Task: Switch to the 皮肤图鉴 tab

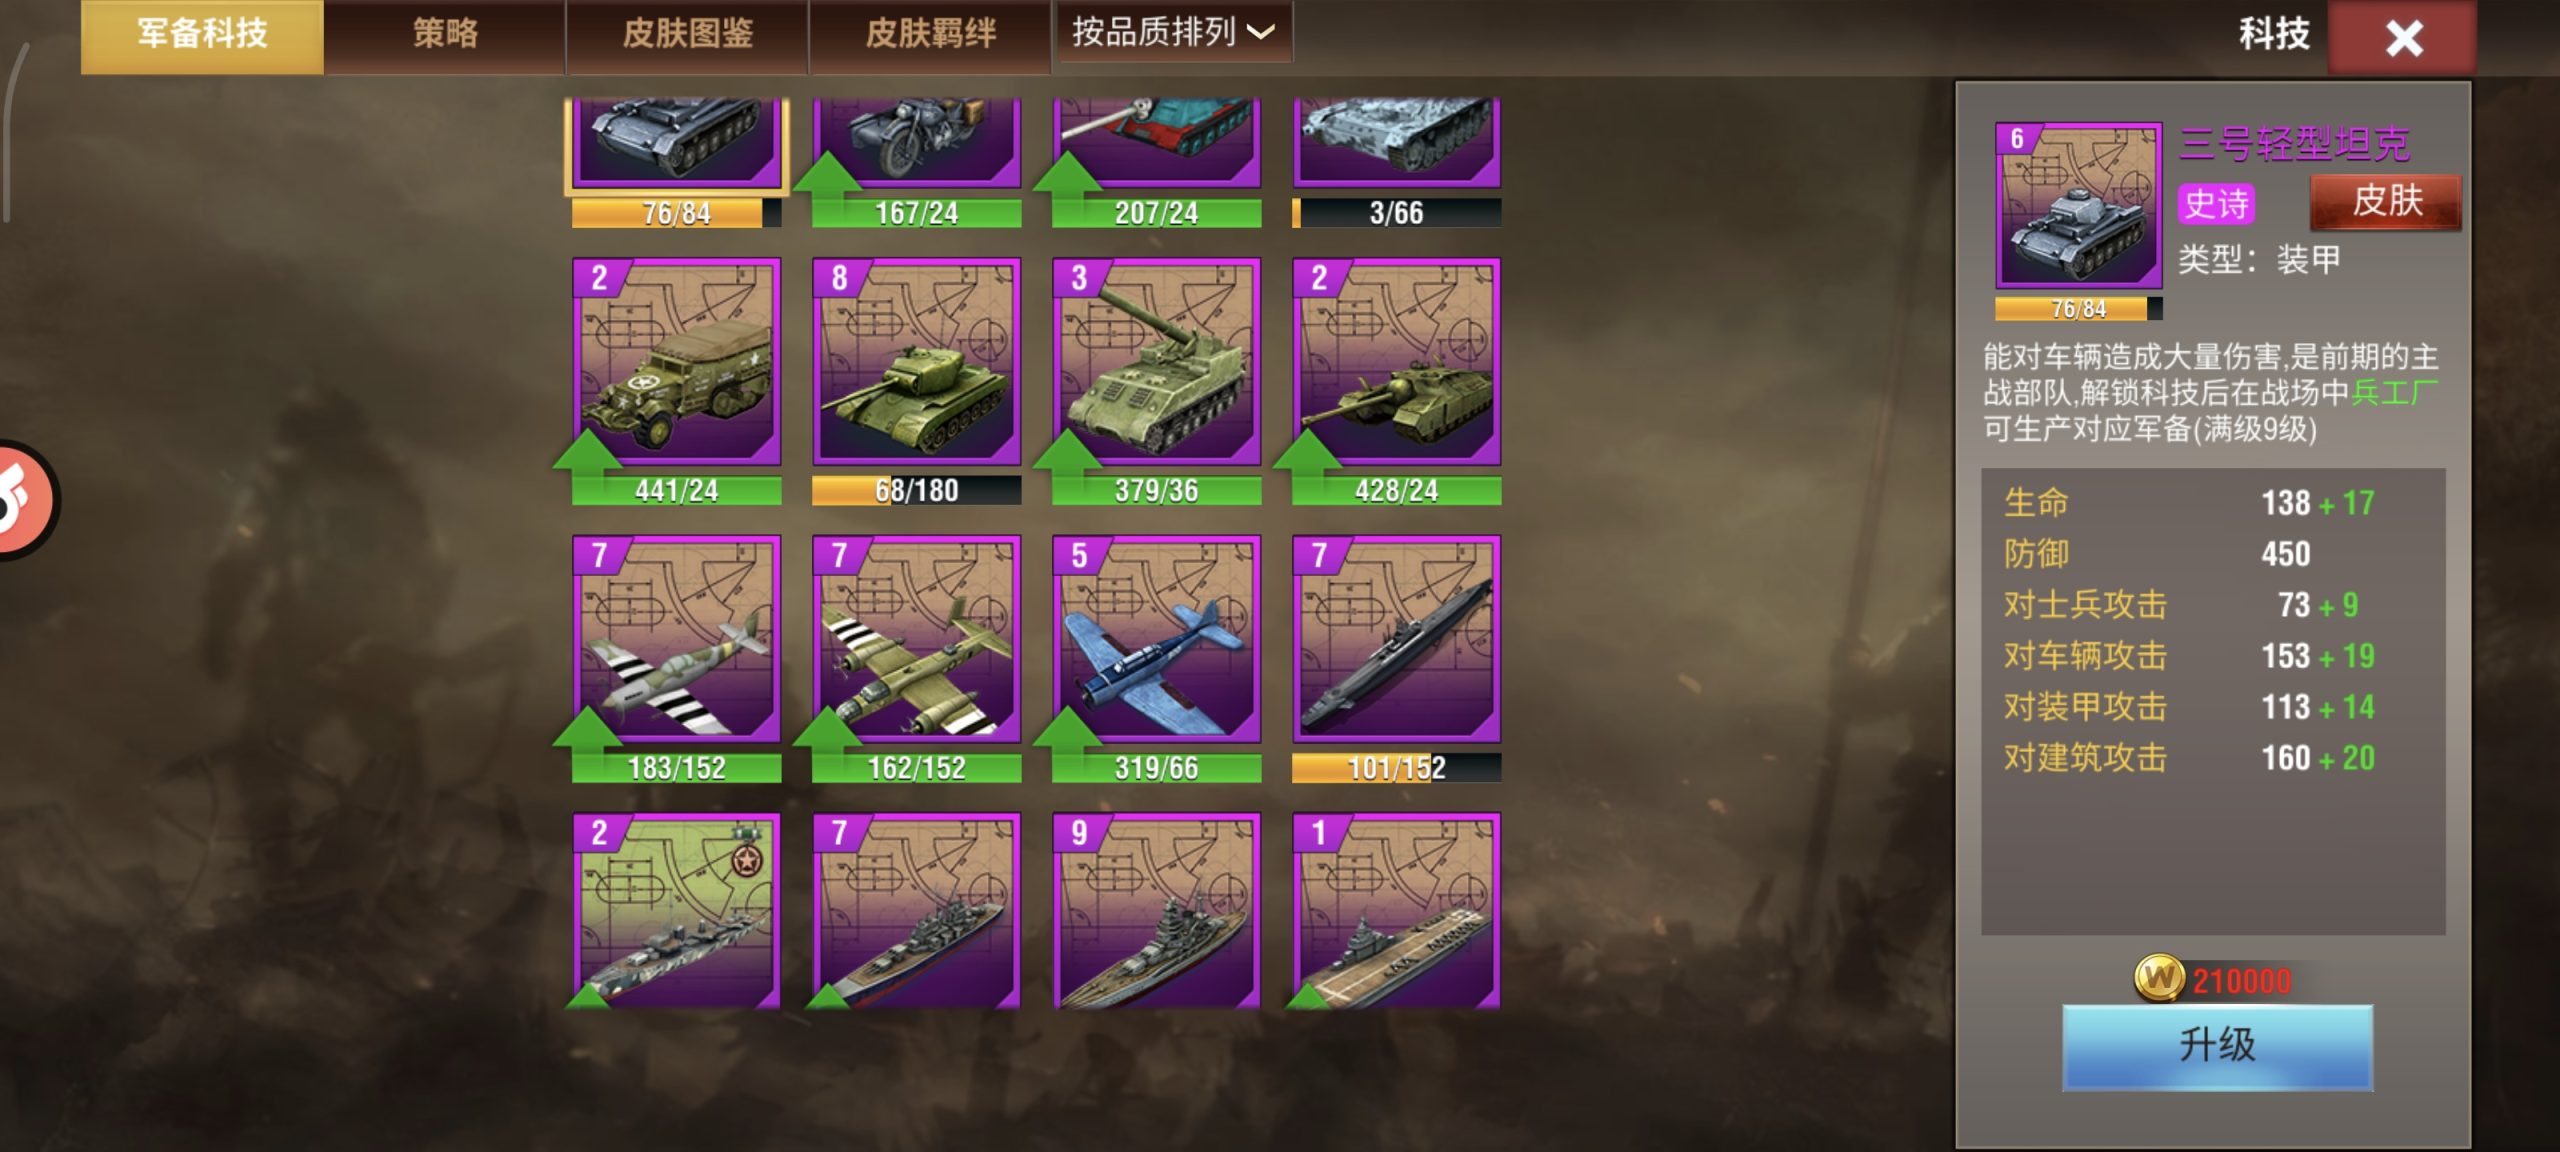Action: point(687,34)
